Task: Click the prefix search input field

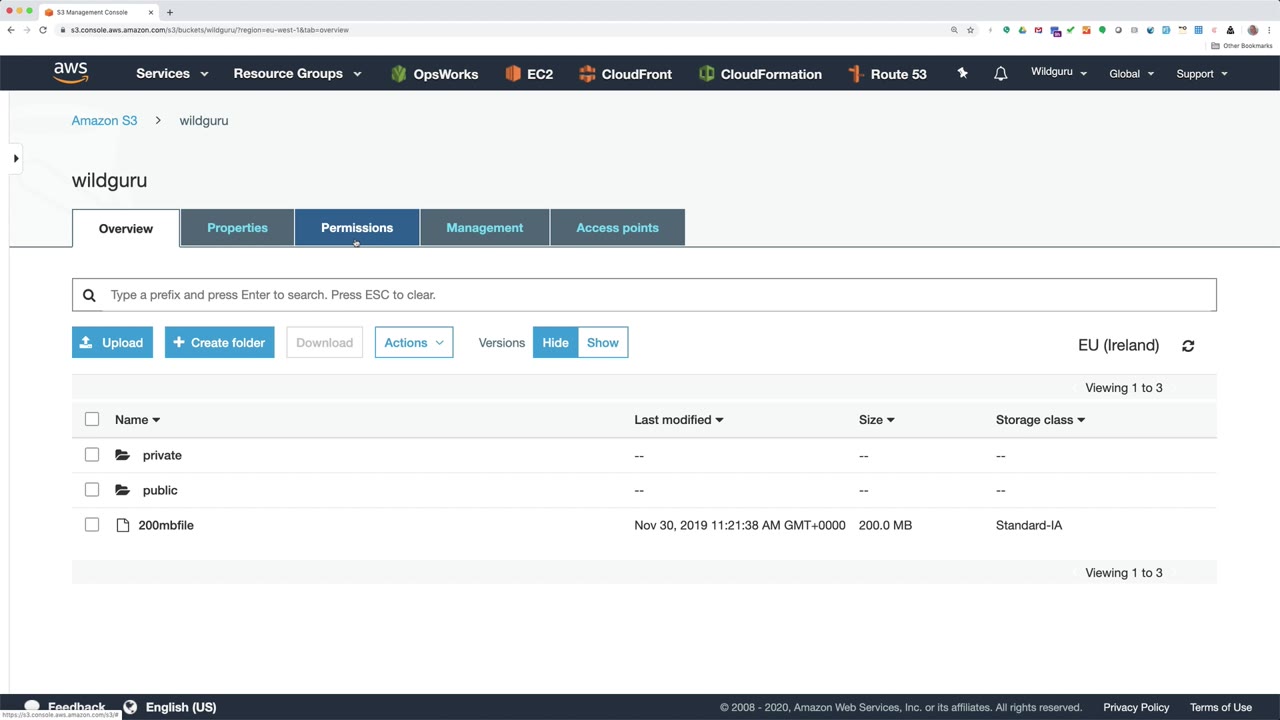Action: [644, 295]
